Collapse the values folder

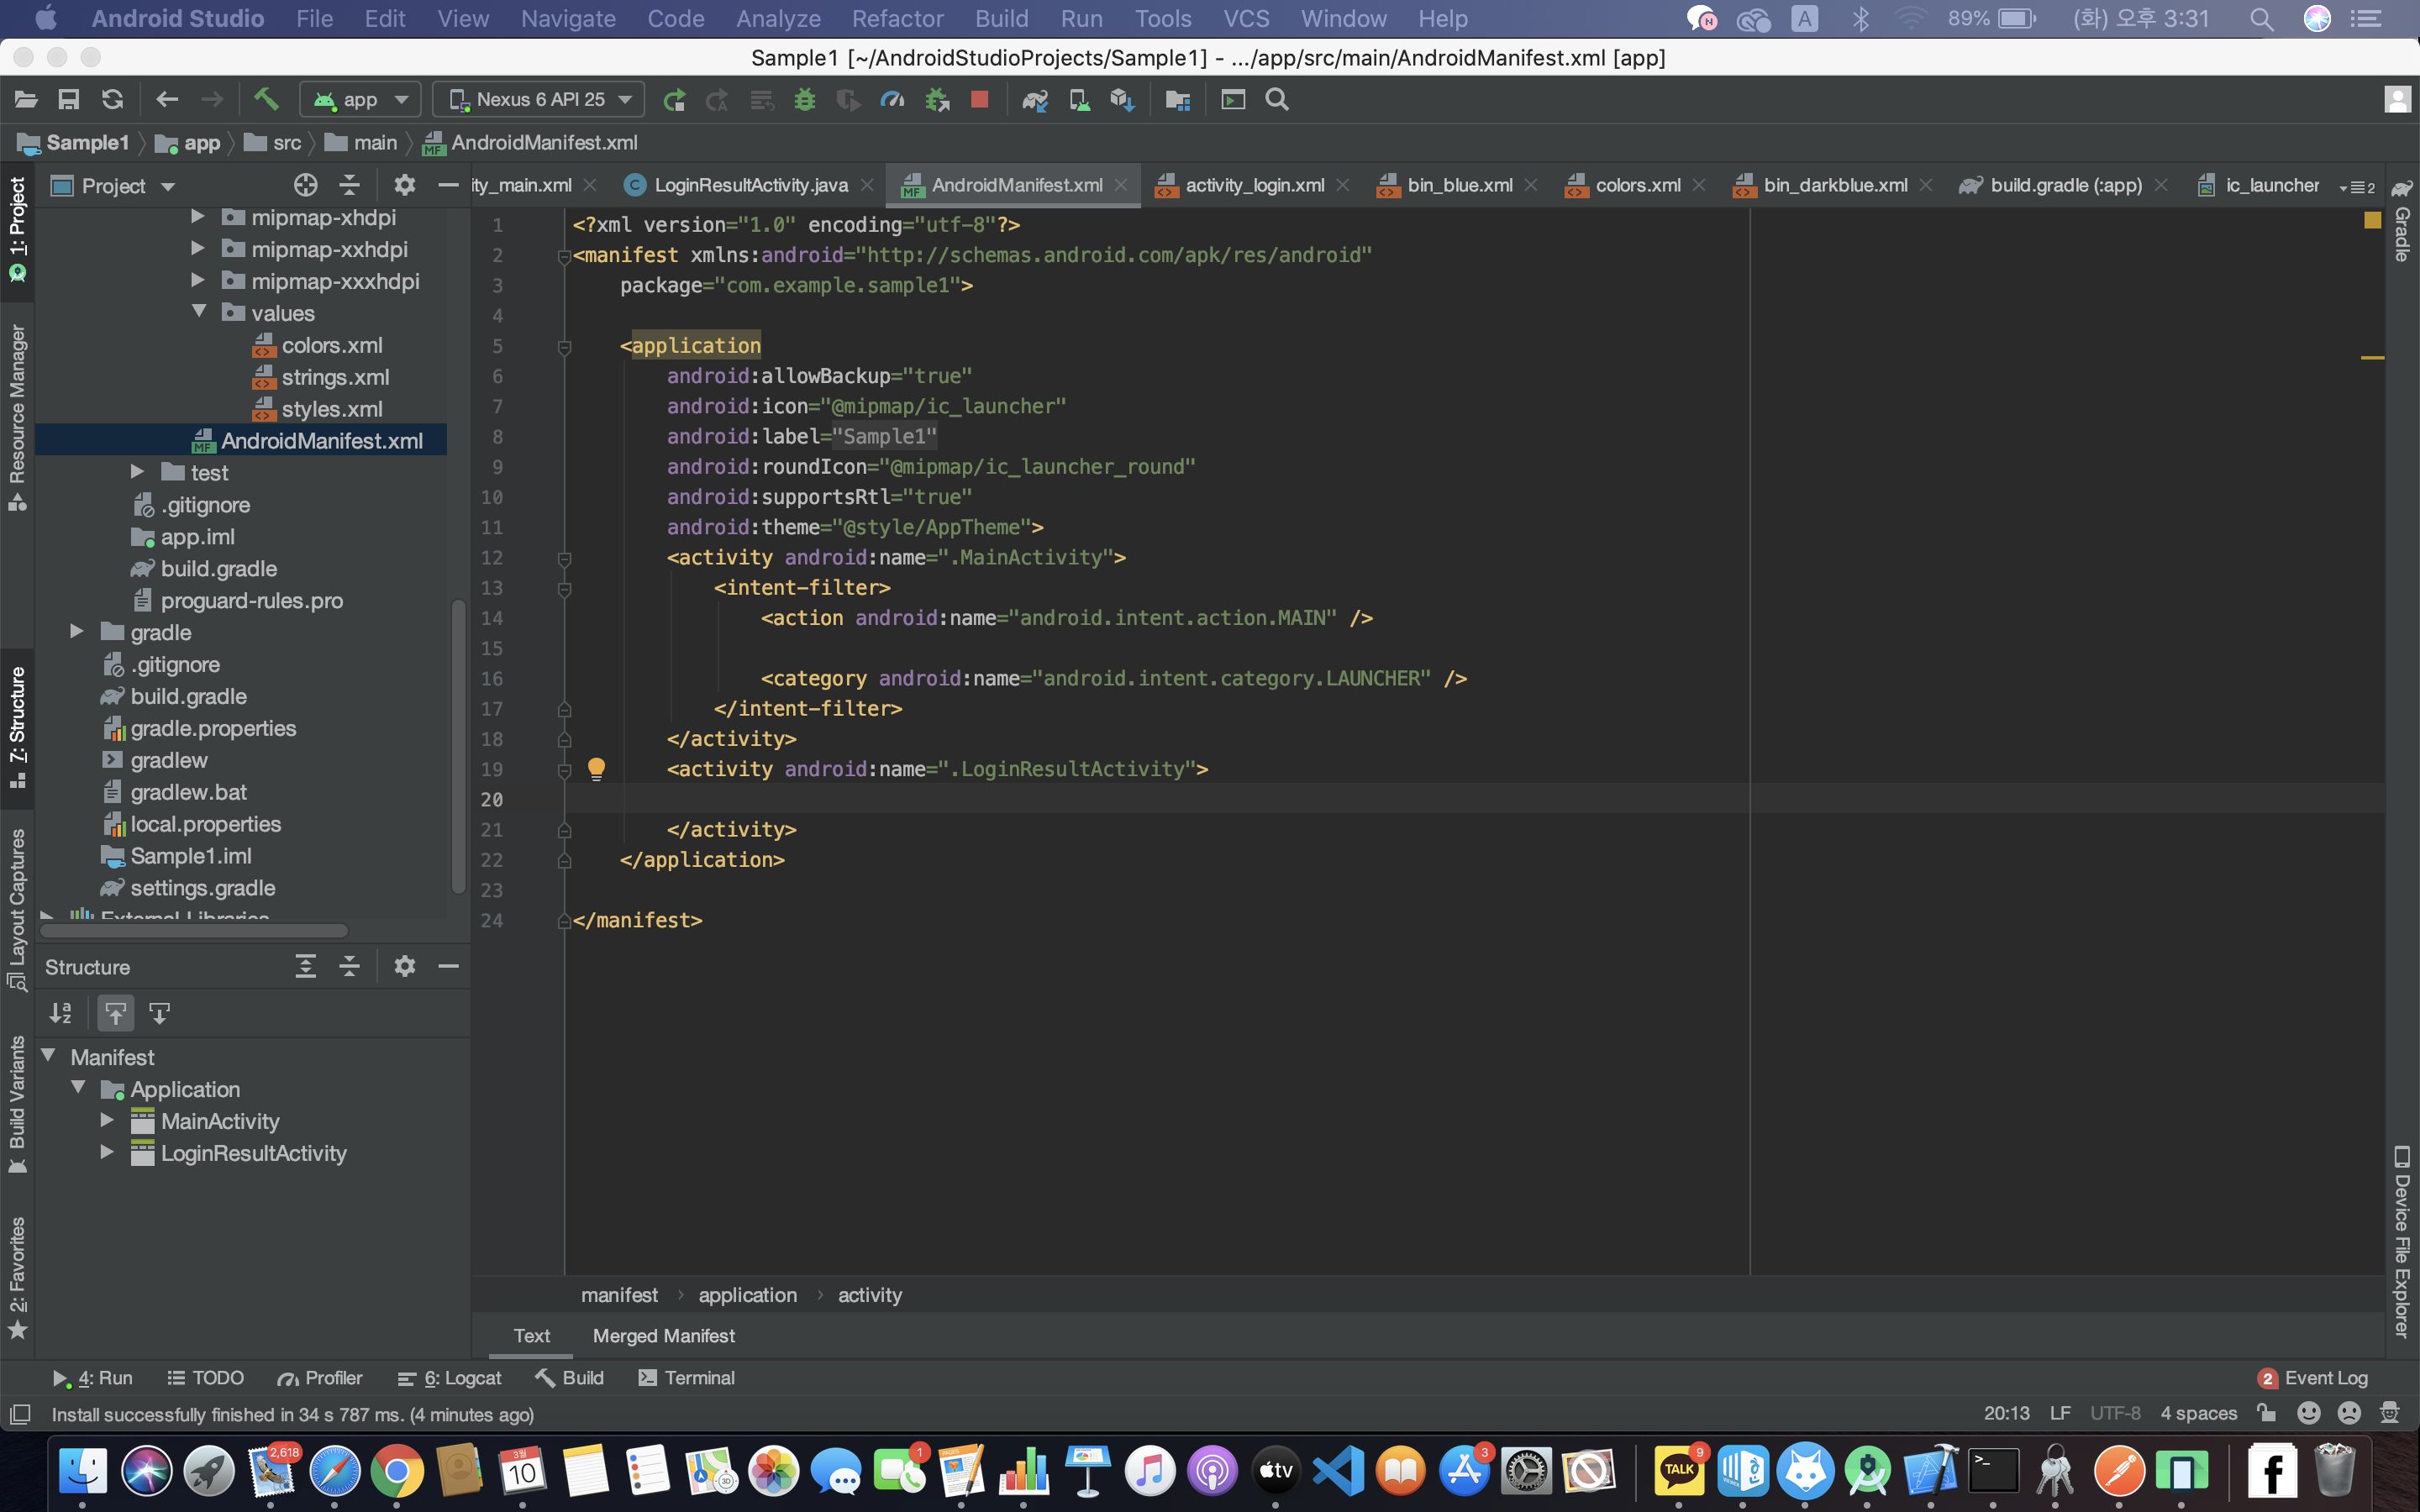(198, 312)
